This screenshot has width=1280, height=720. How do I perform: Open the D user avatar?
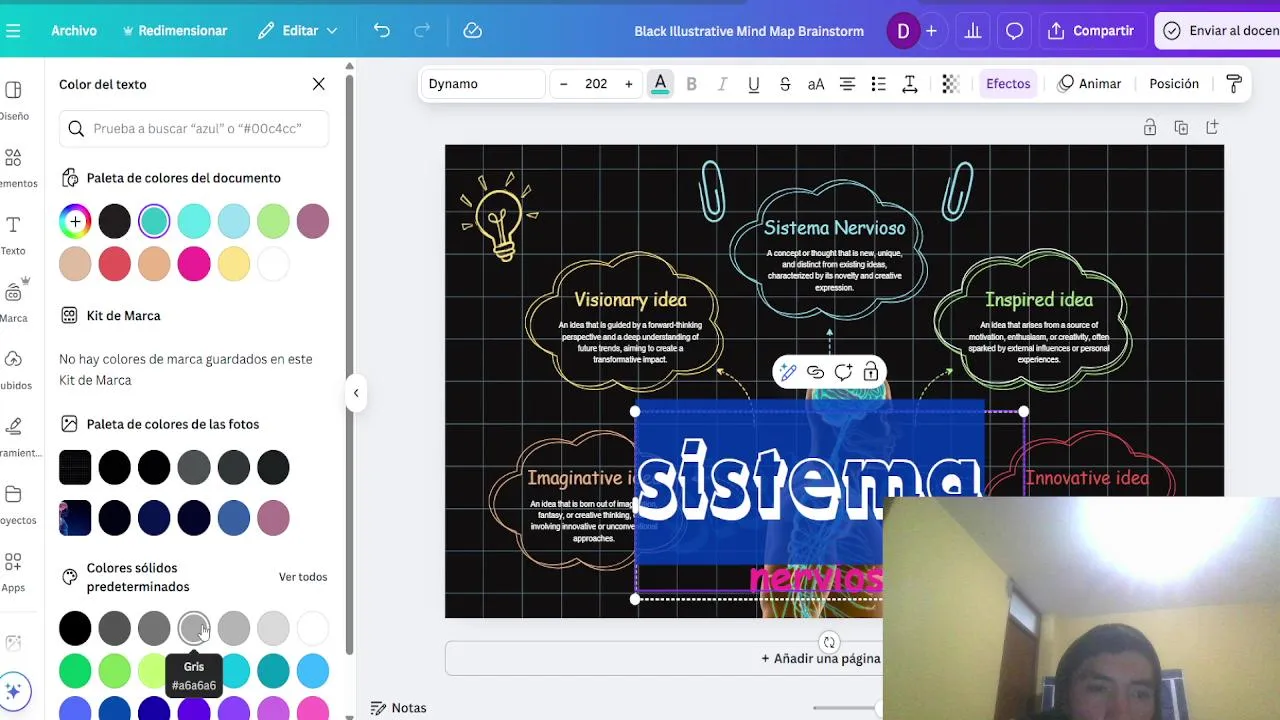click(x=903, y=31)
